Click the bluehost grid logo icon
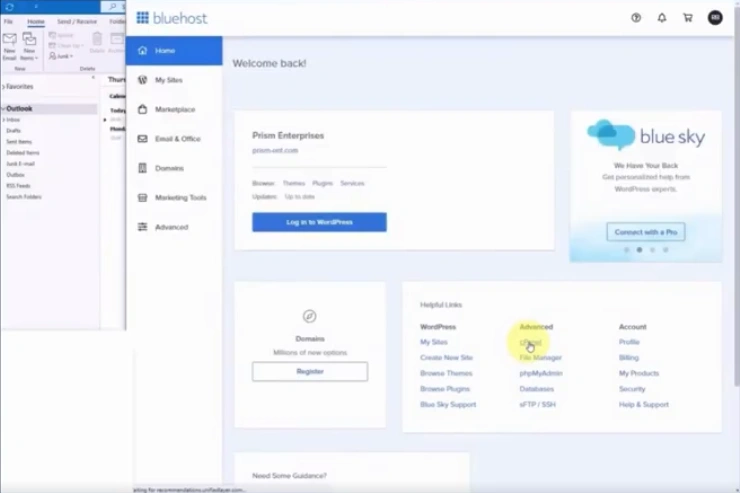Screen dimensions: 740x493 (x=142, y=17)
